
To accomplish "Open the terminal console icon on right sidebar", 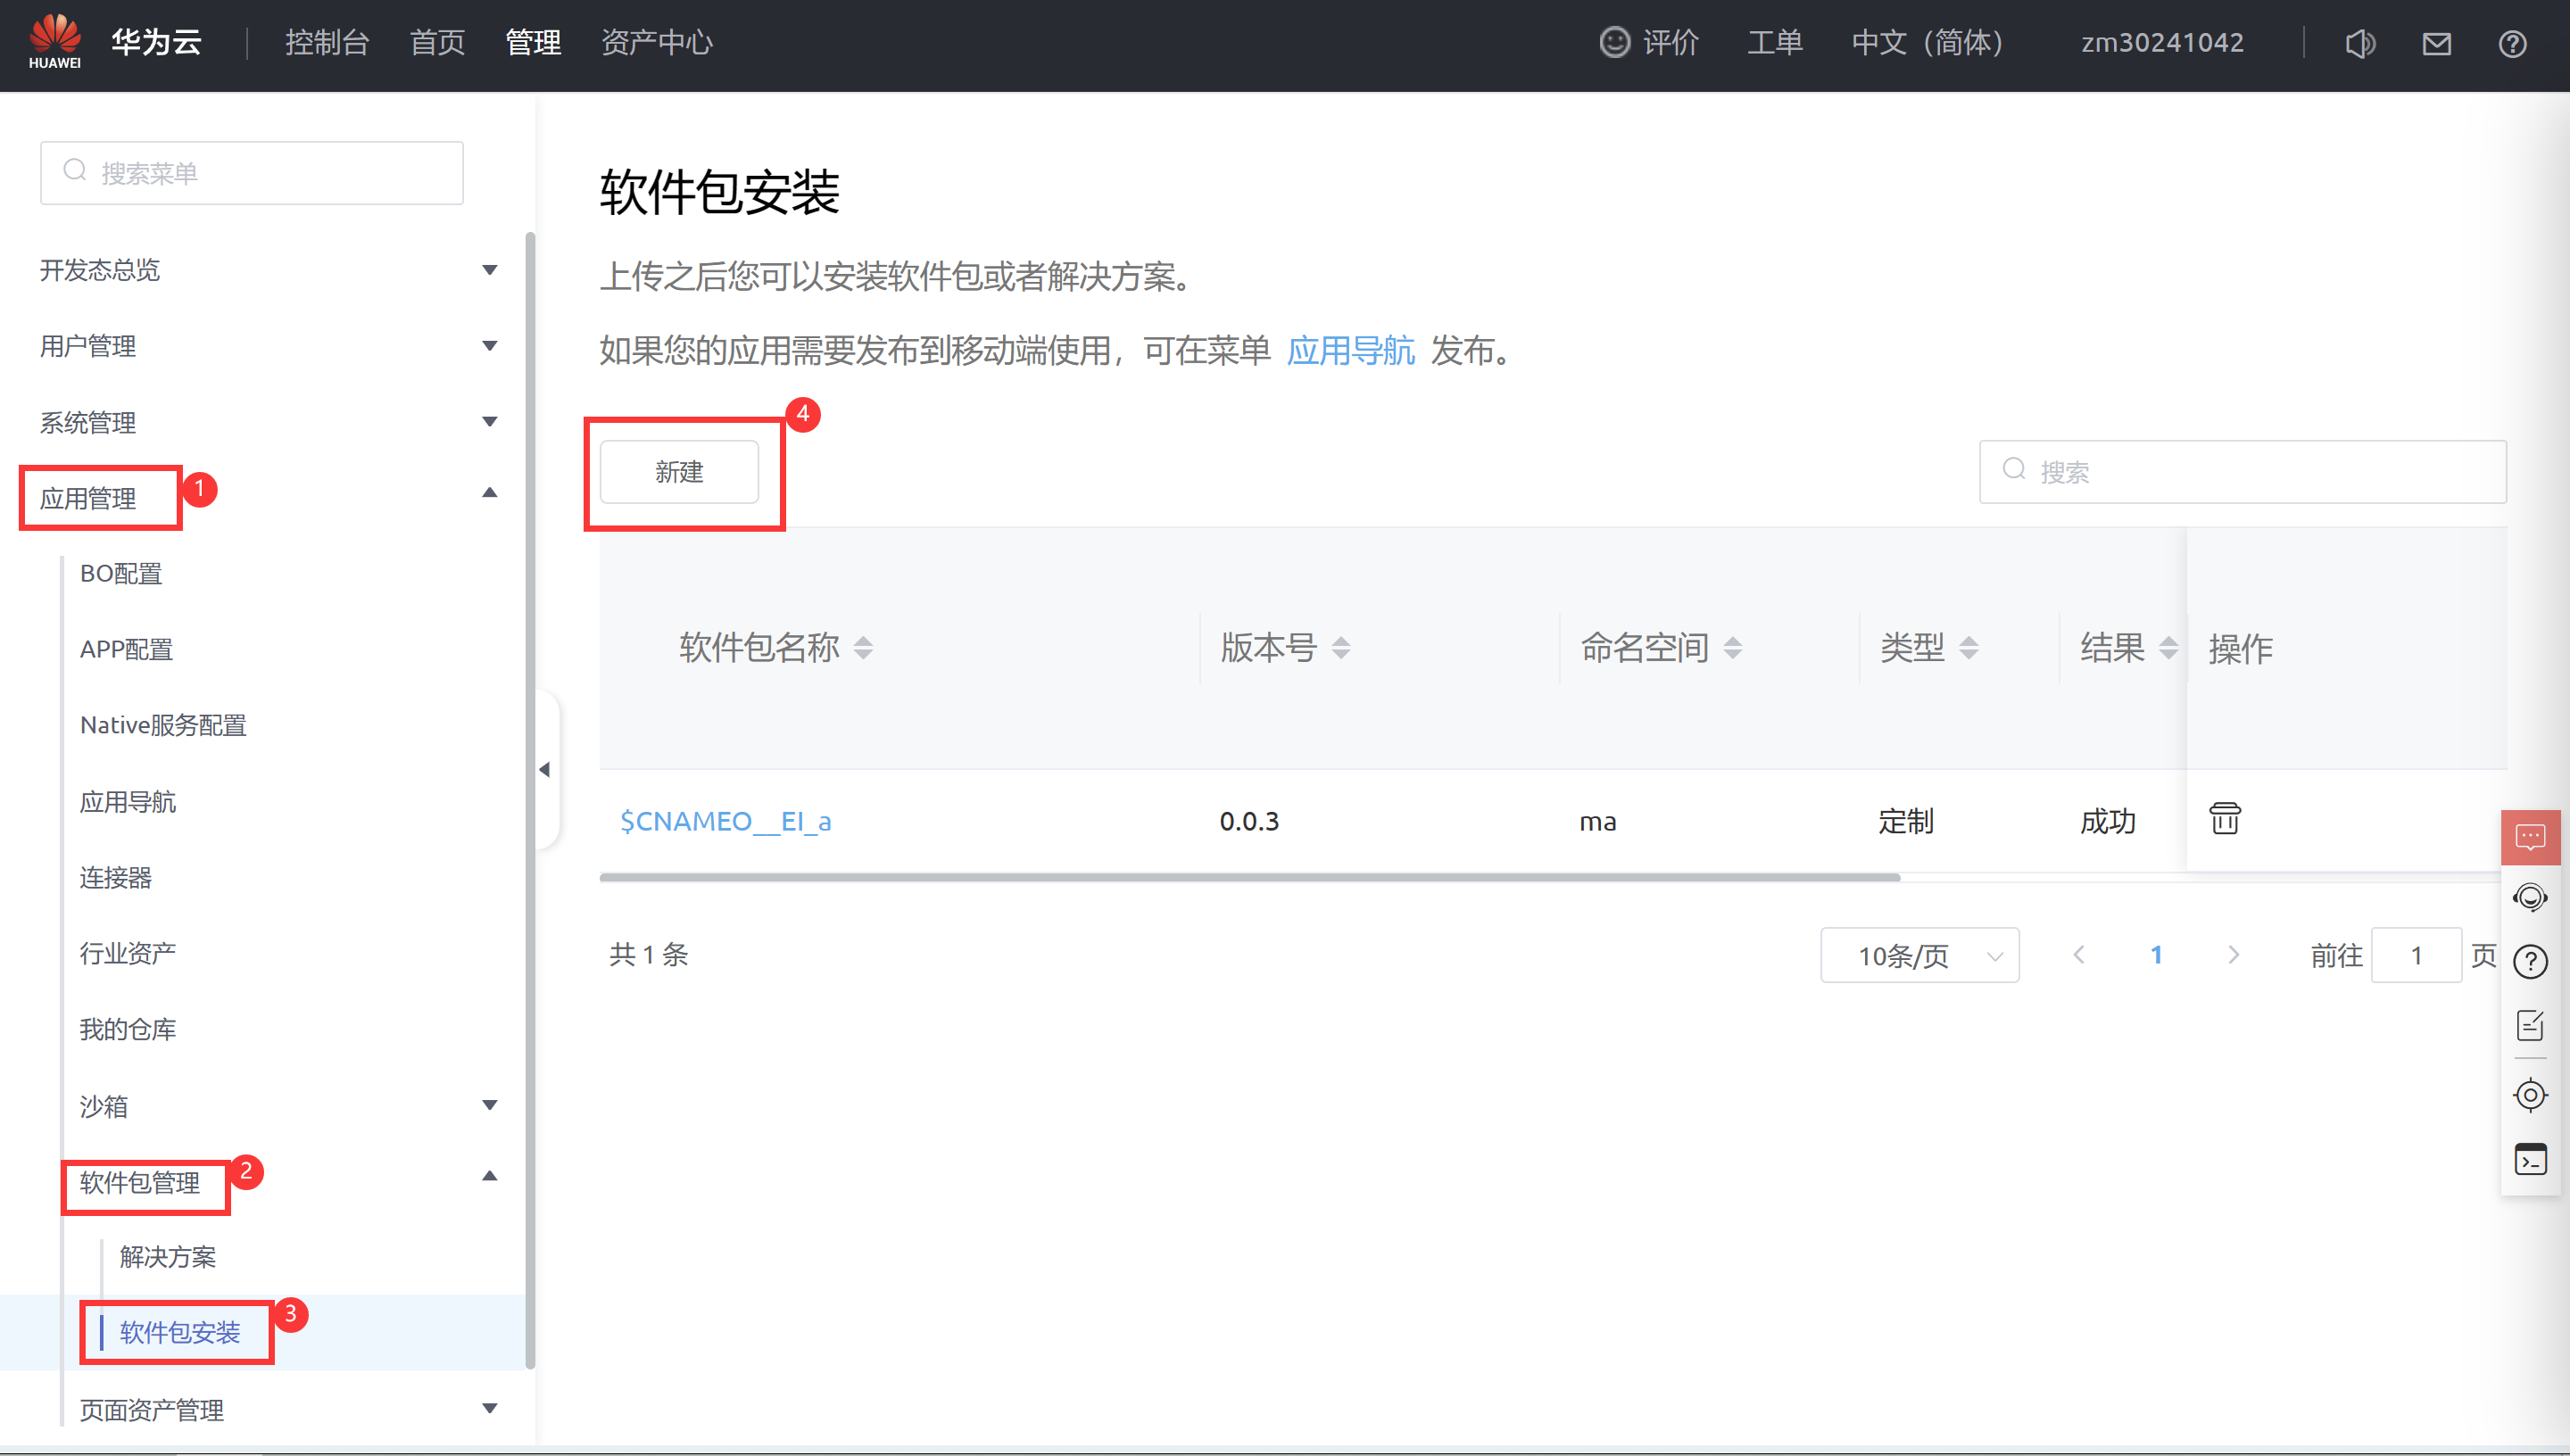I will [2530, 1160].
